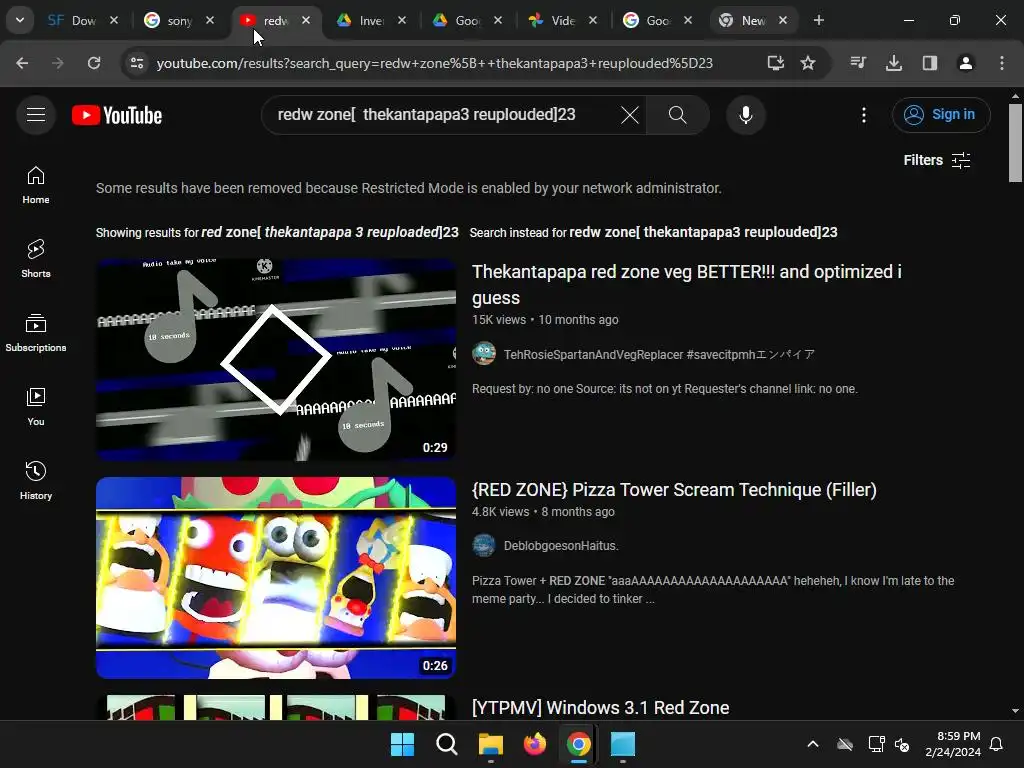Start voice search with the microphone
Image resolution: width=1024 pixels, height=768 pixels.
click(x=745, y=115)
